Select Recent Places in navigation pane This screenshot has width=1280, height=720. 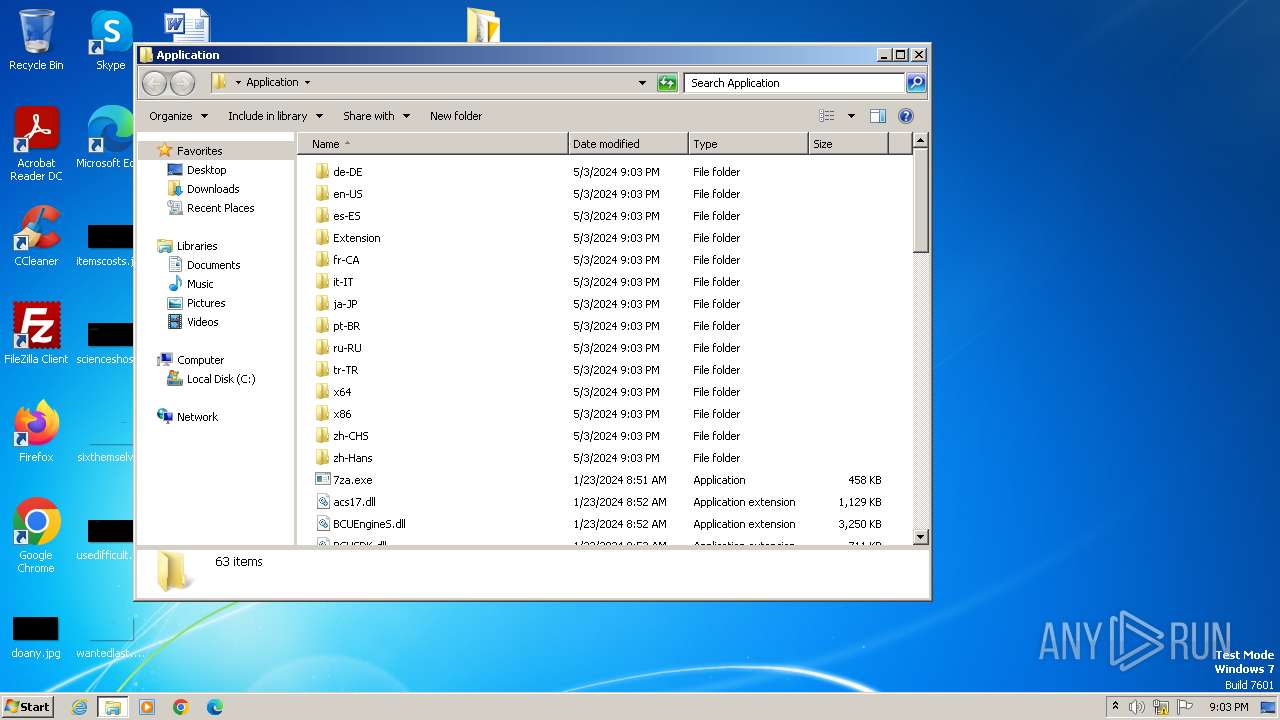pos(220,208)
